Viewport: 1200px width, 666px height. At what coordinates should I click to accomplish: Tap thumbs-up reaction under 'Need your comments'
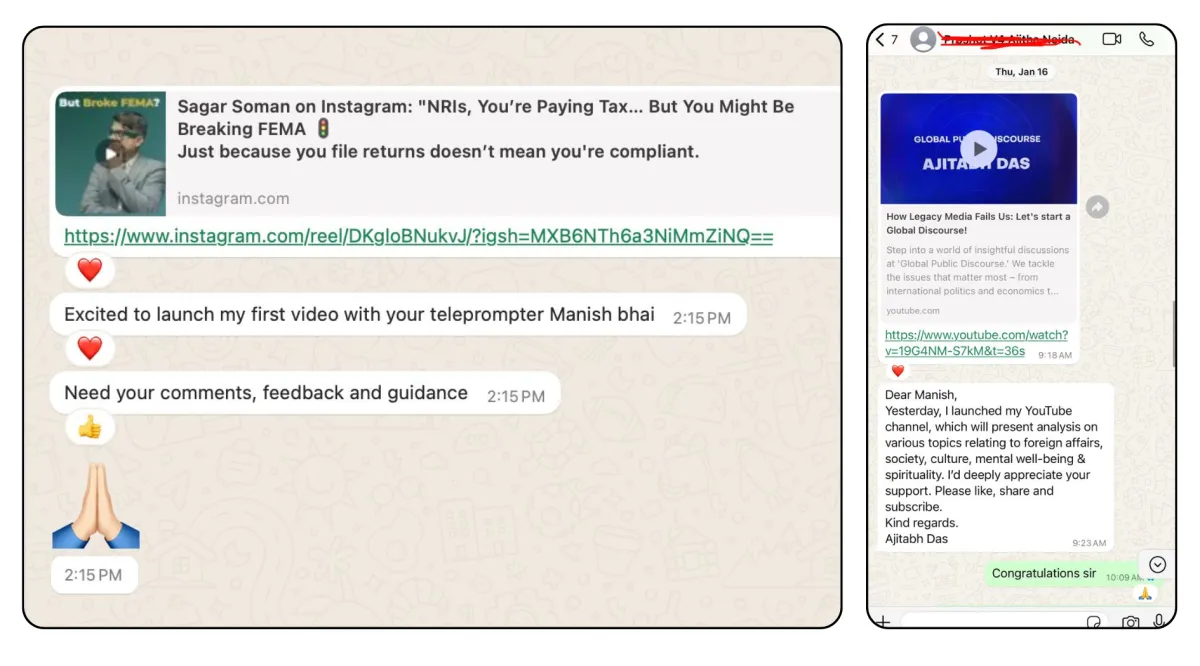coord(90,428)
